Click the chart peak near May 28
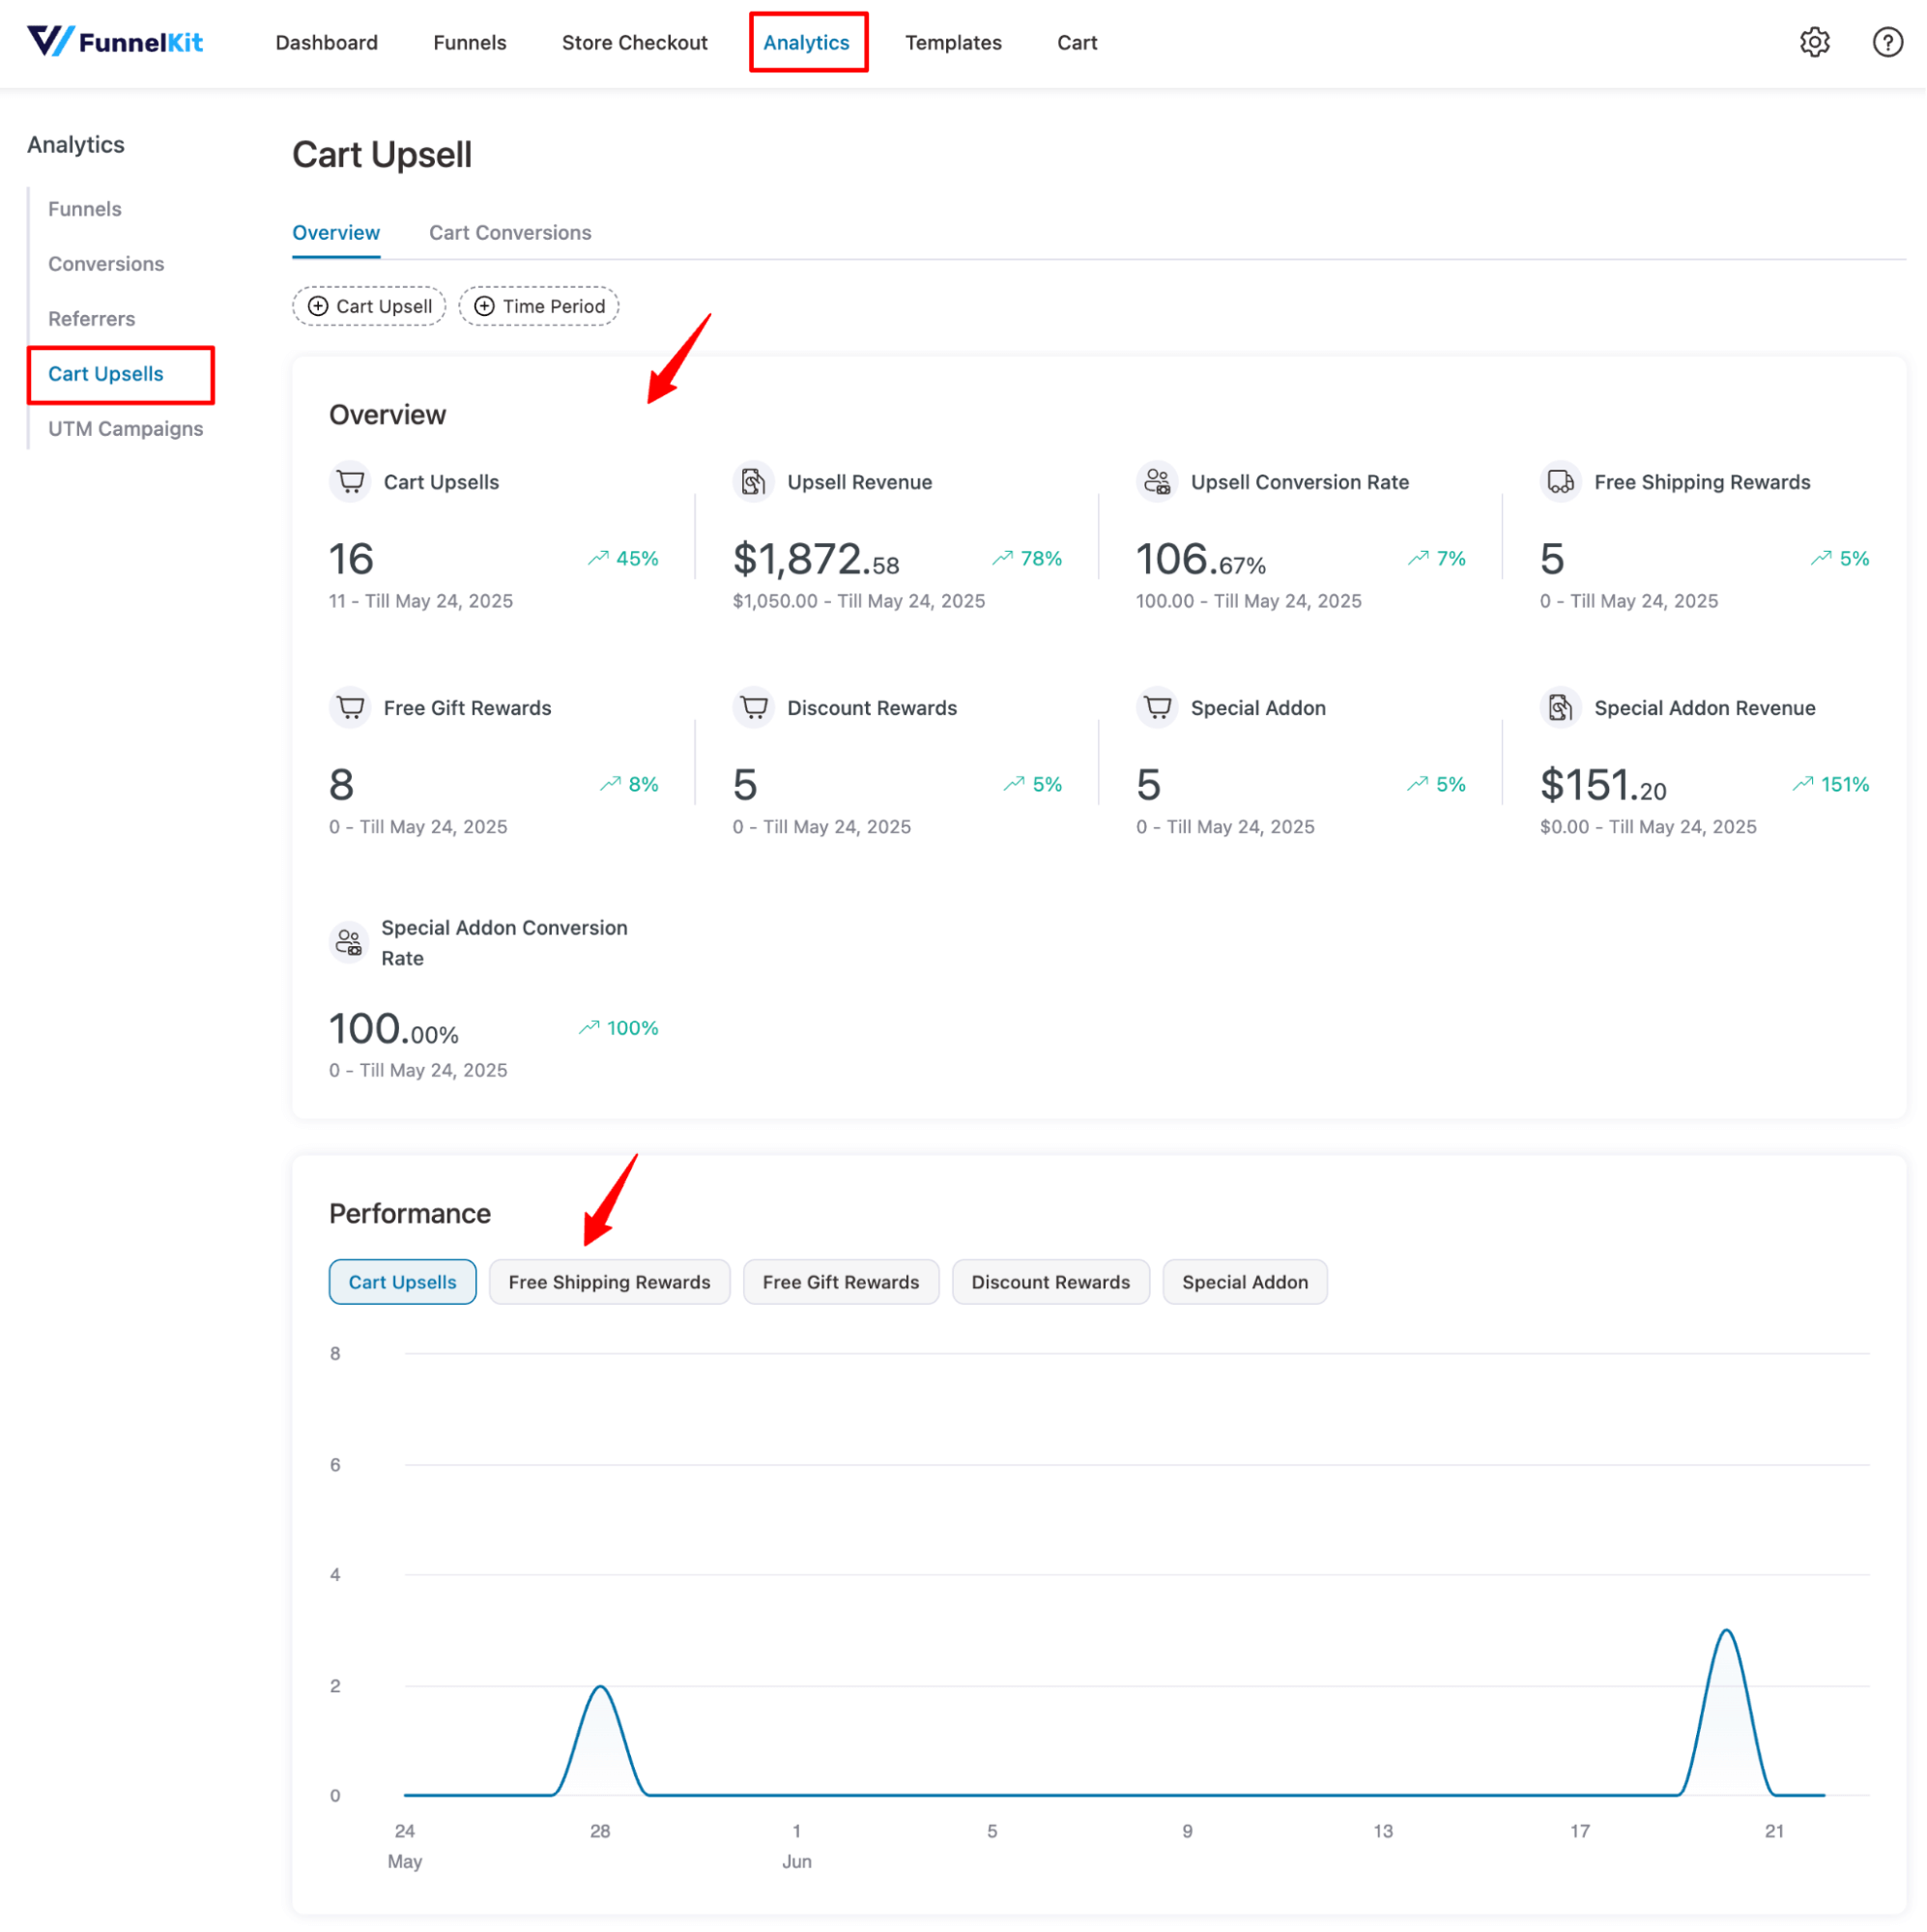 [600, 1688]
